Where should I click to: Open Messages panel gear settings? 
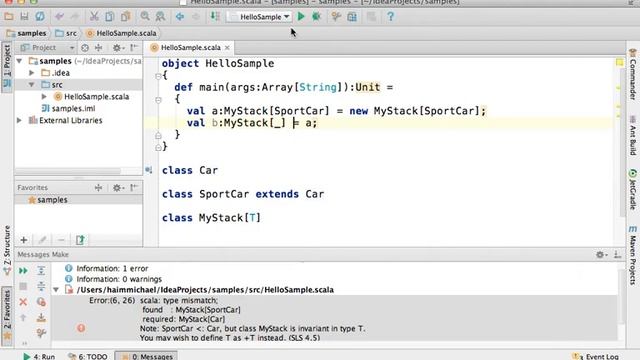pos(601,255)
